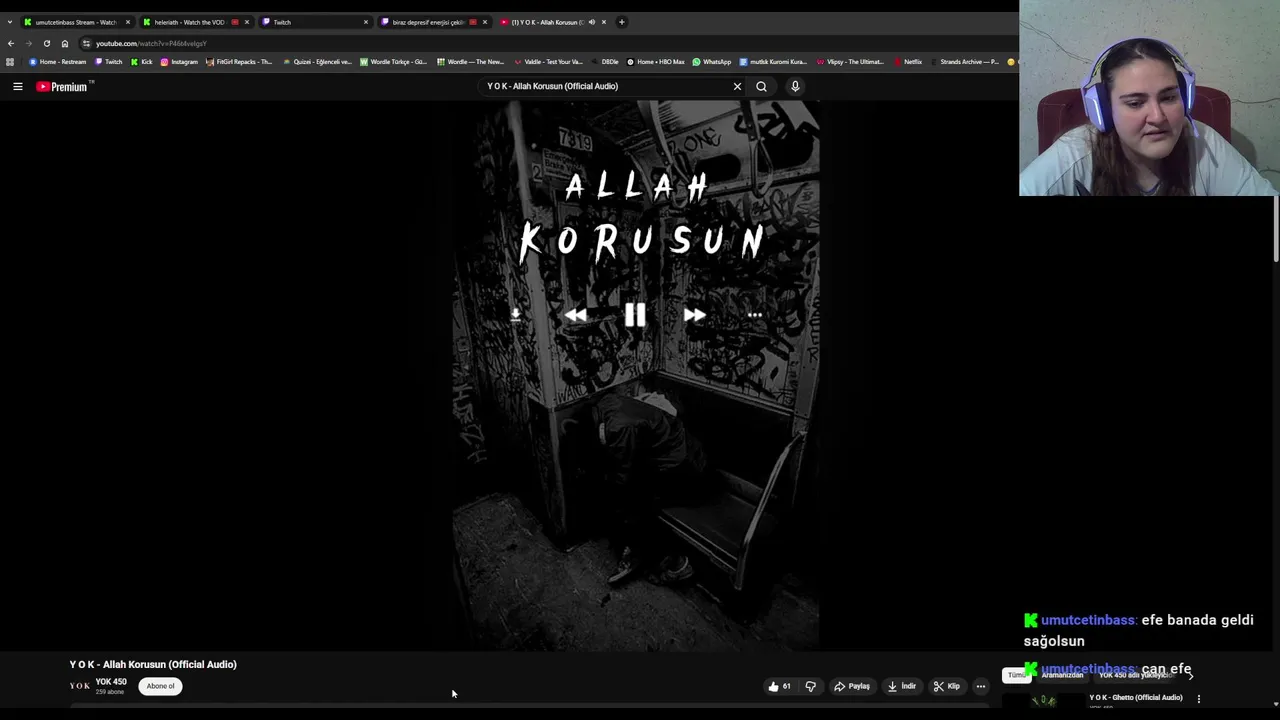The width and height of the screenshot is (1280, 720).
Task: Switch to umutcetinbass Stream browser tab
Action: click(x=76, y=22)
